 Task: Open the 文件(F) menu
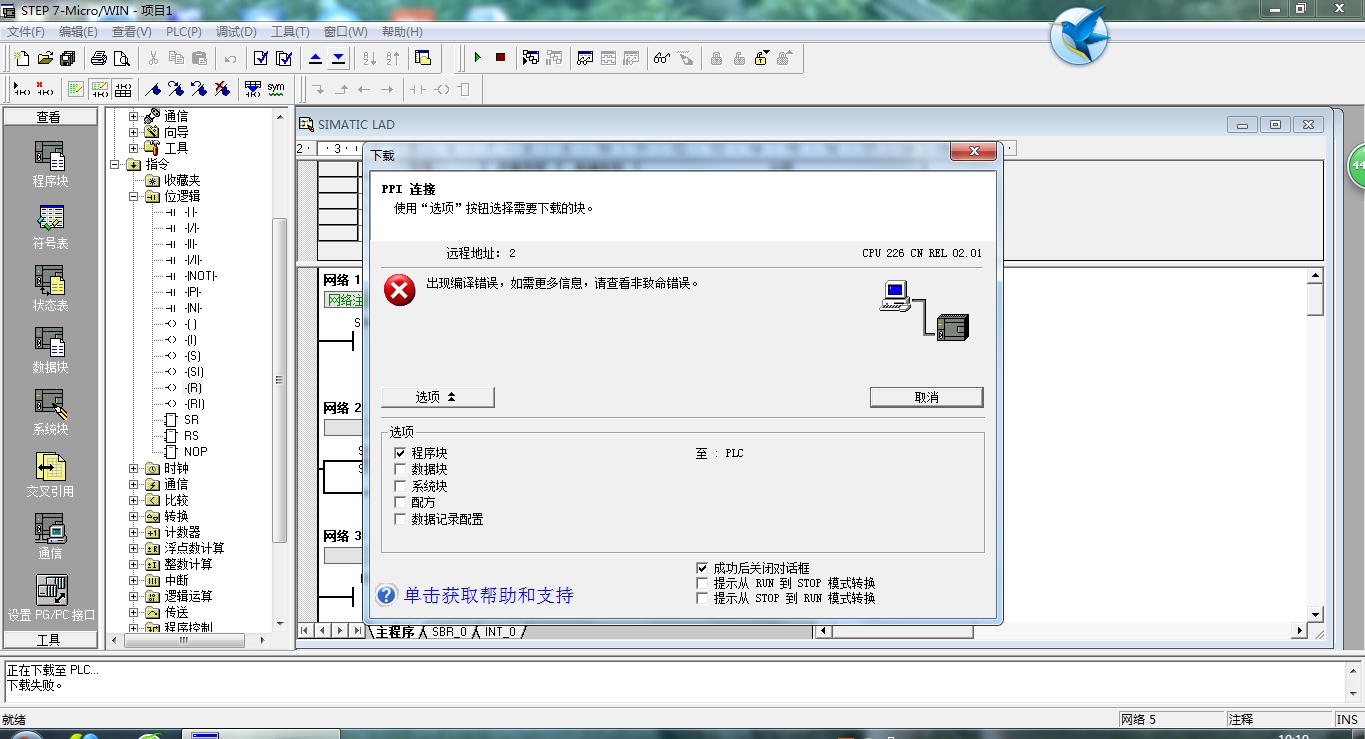pyautogui.click(x=26, y=32)
